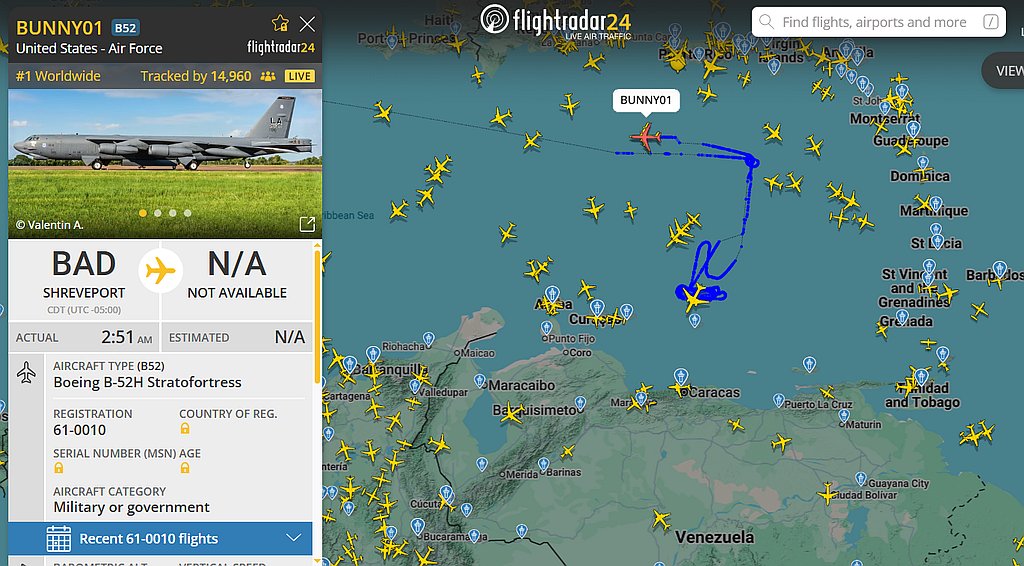Open aircraft photo in new window icon
The height and width of the screenshot is (566, 1024).
pos(307,225)
